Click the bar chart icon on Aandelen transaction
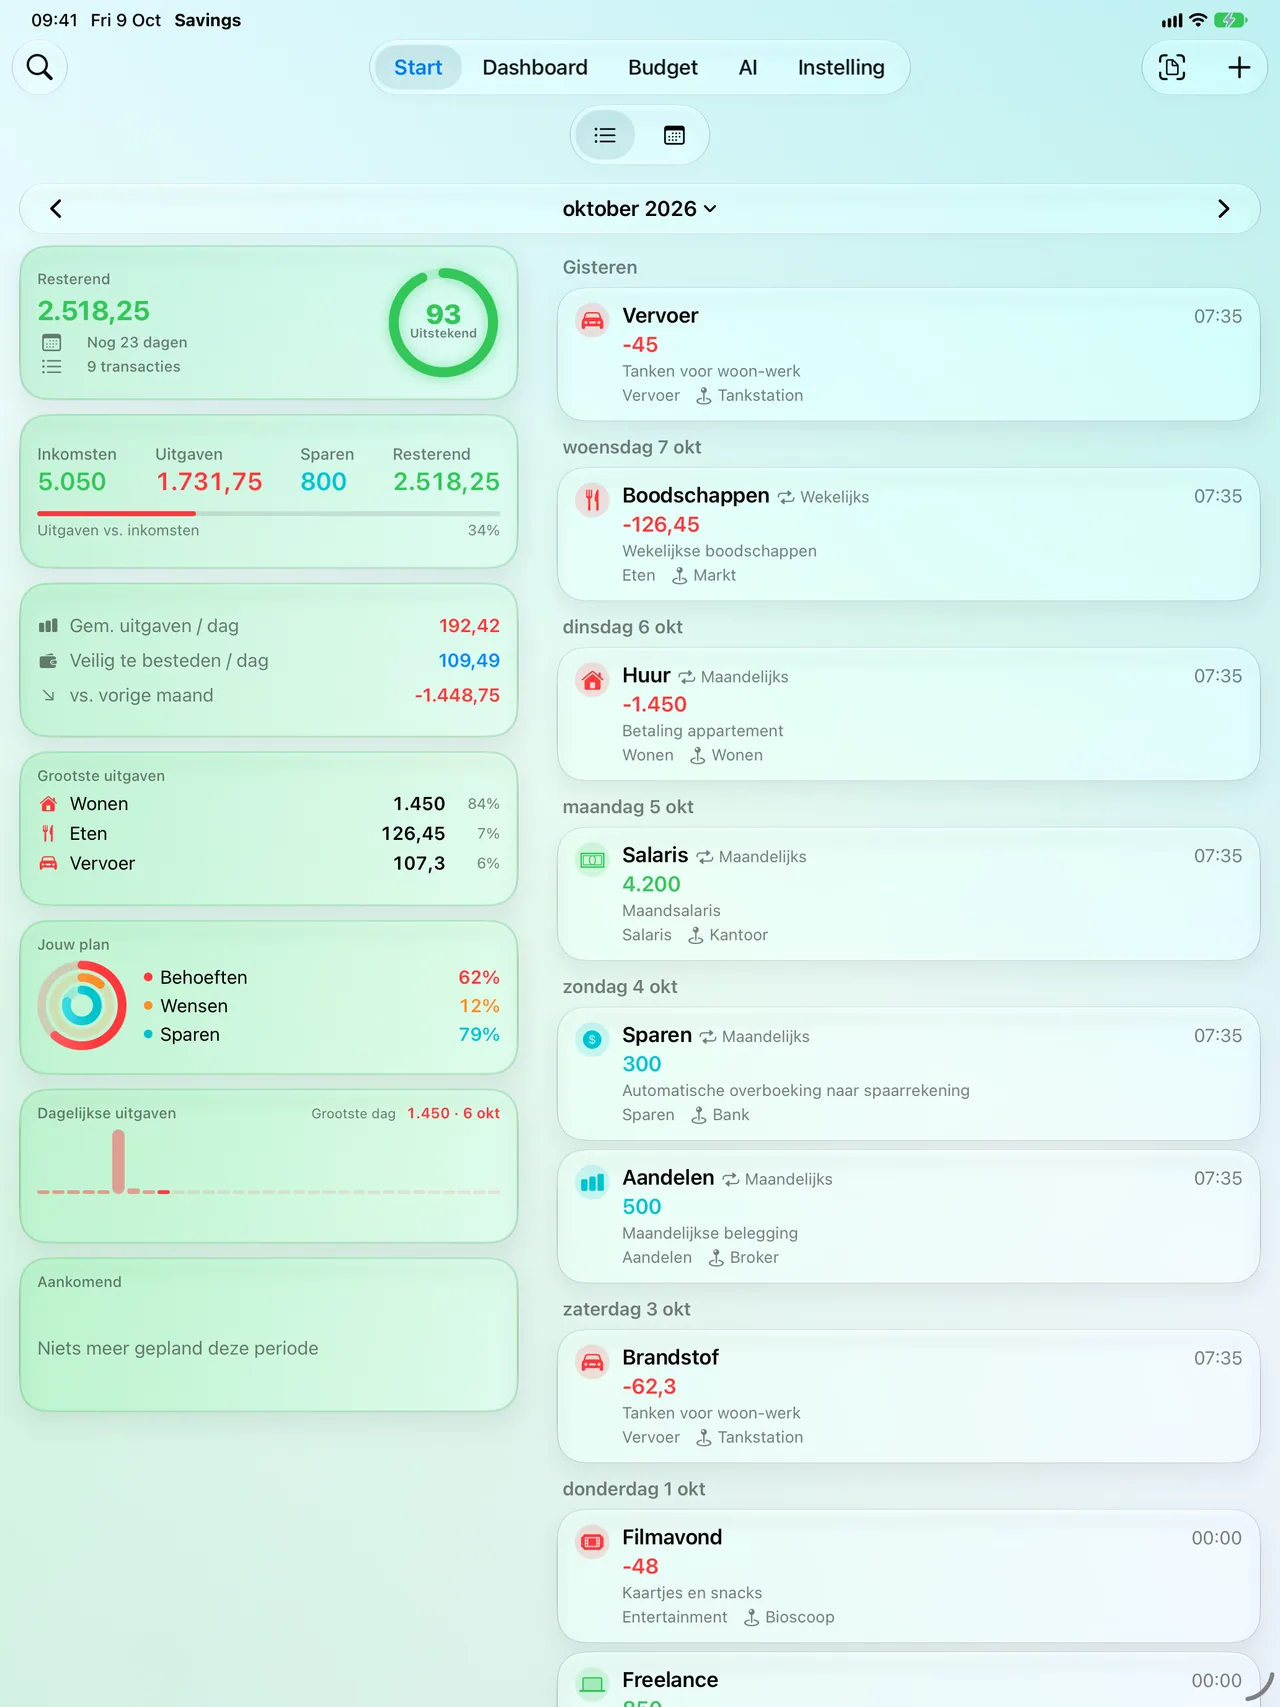Image resolution: width=1280 pixels, height=1707 pixels. (593, 1184)
